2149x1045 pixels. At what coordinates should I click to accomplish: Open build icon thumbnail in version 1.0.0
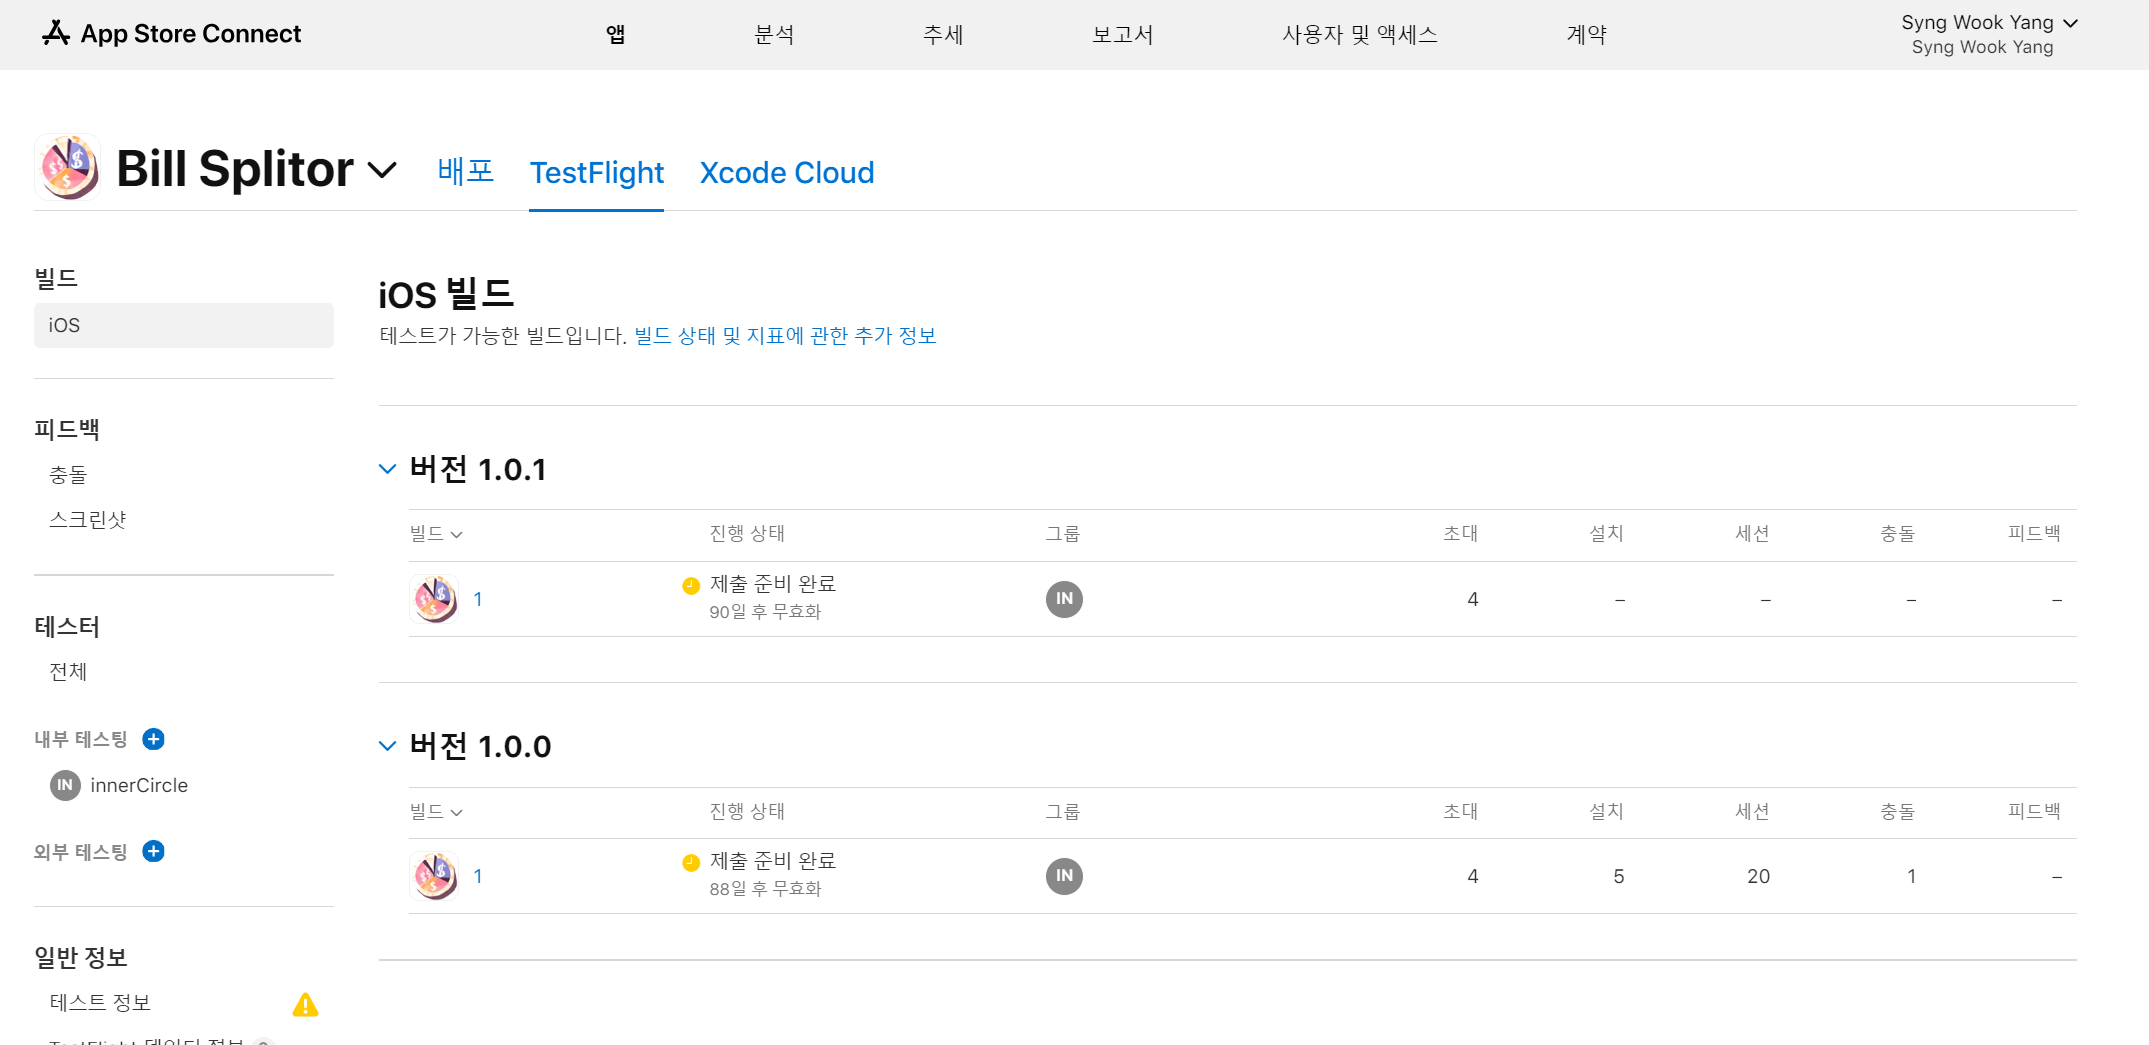pos(435,876)
